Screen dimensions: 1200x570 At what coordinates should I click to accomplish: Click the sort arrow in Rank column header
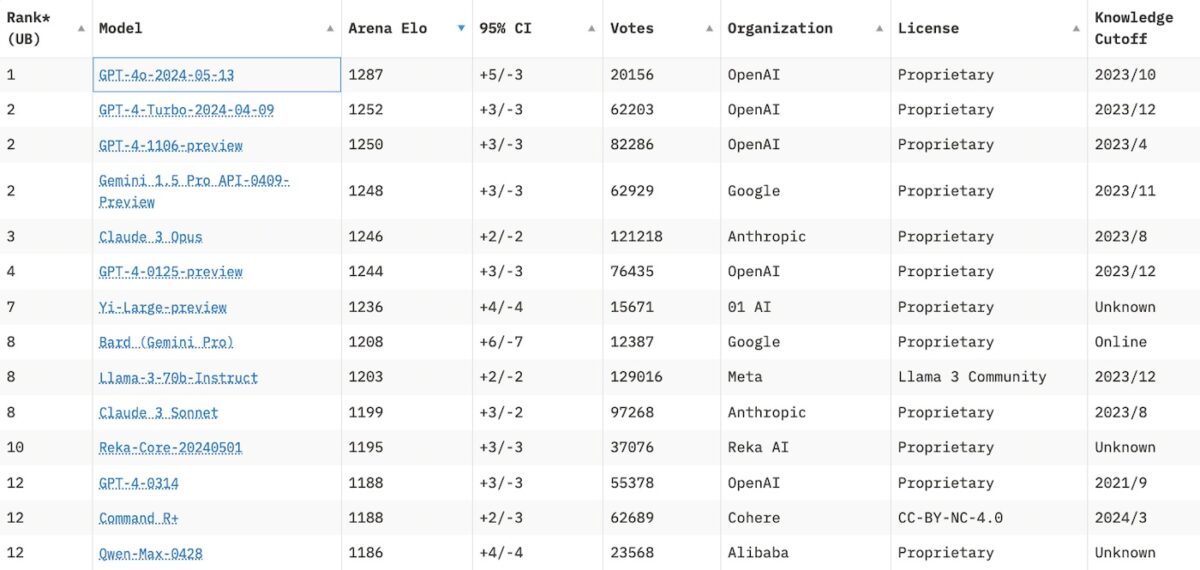[81, 28]
